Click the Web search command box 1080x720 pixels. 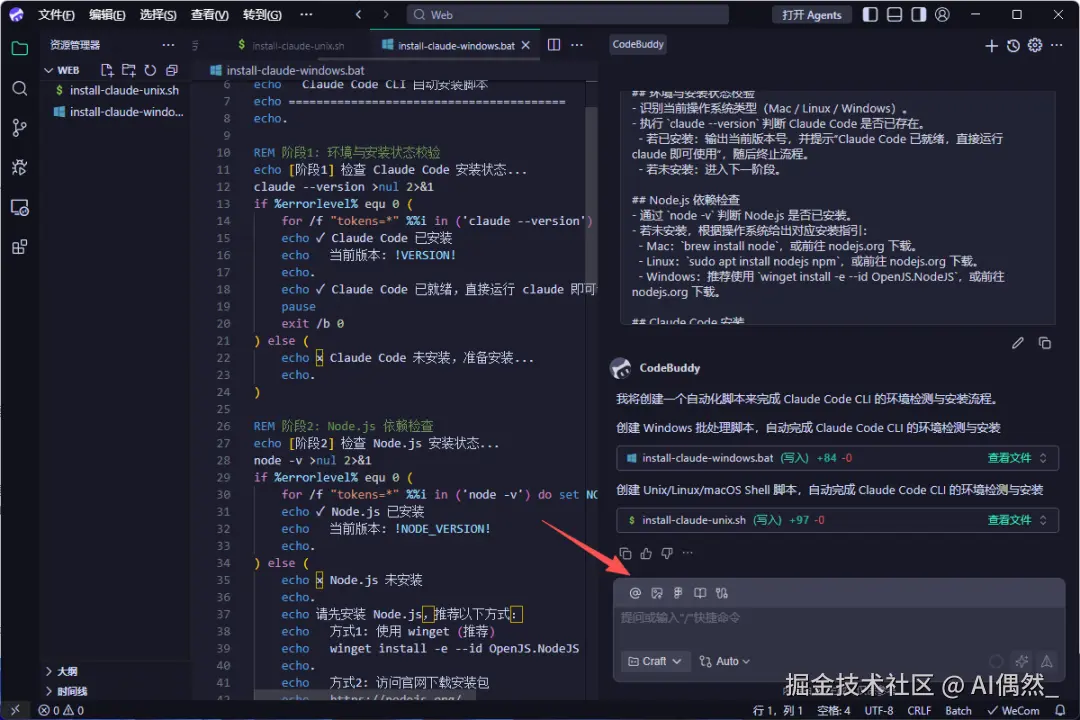click(568, 14)
